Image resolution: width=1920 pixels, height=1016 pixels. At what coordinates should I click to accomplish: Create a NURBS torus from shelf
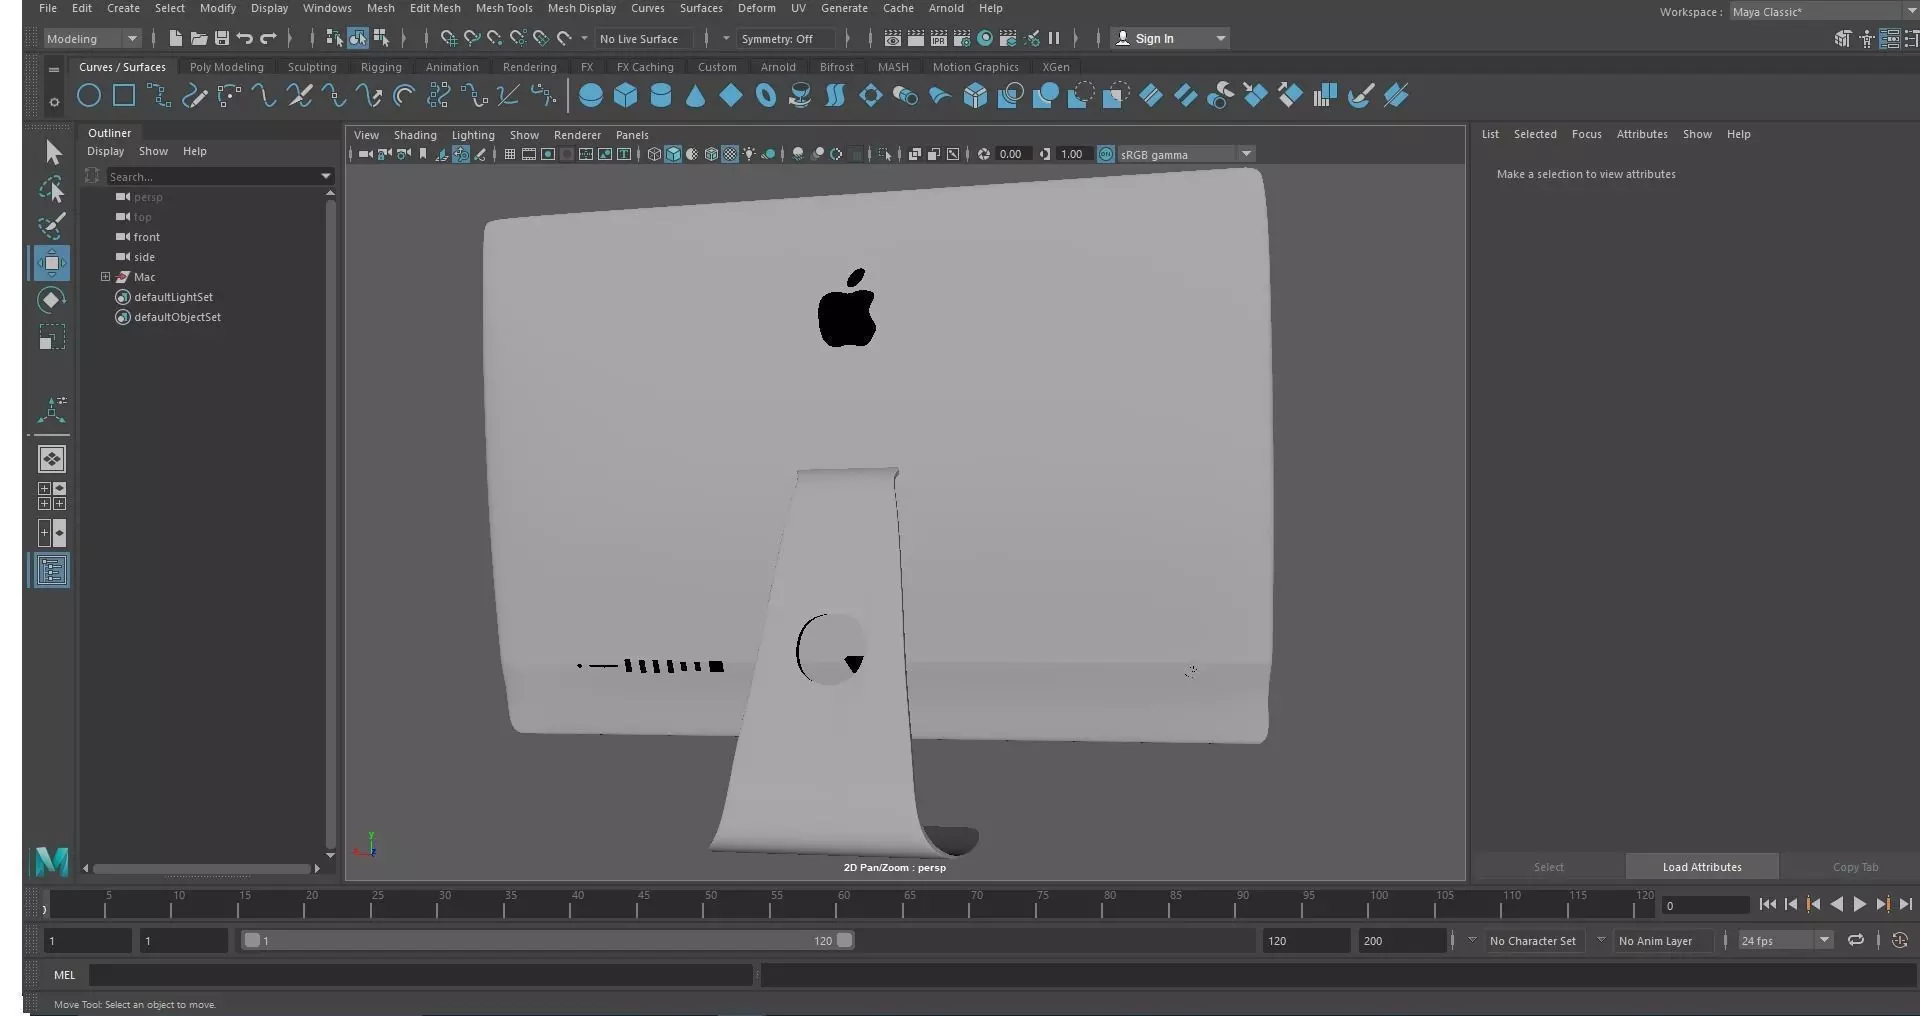click(766, 96)
